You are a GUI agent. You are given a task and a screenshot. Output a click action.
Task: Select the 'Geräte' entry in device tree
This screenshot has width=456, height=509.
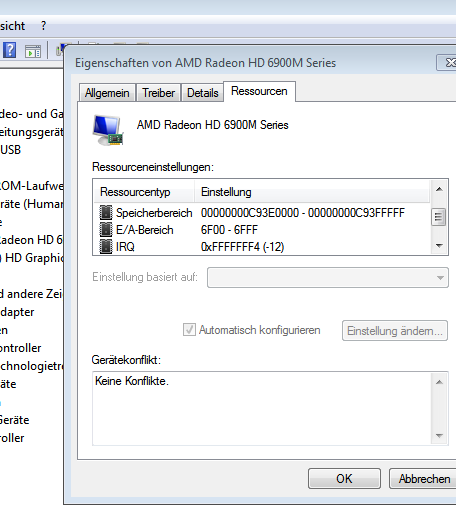pos(14,420)
